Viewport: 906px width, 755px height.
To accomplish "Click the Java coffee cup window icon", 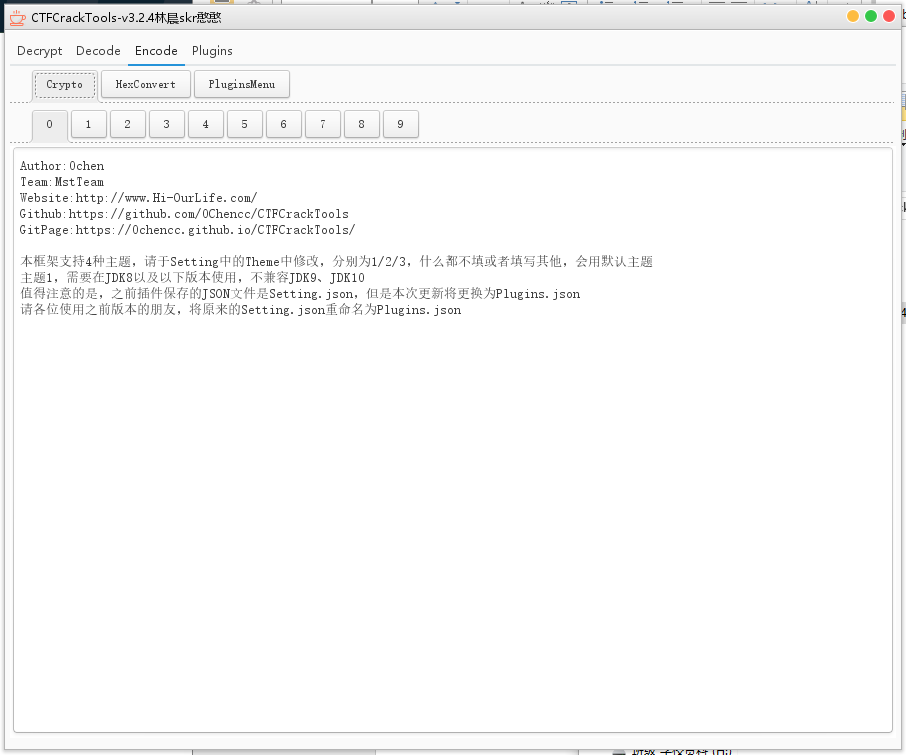I will click(17, 18).
